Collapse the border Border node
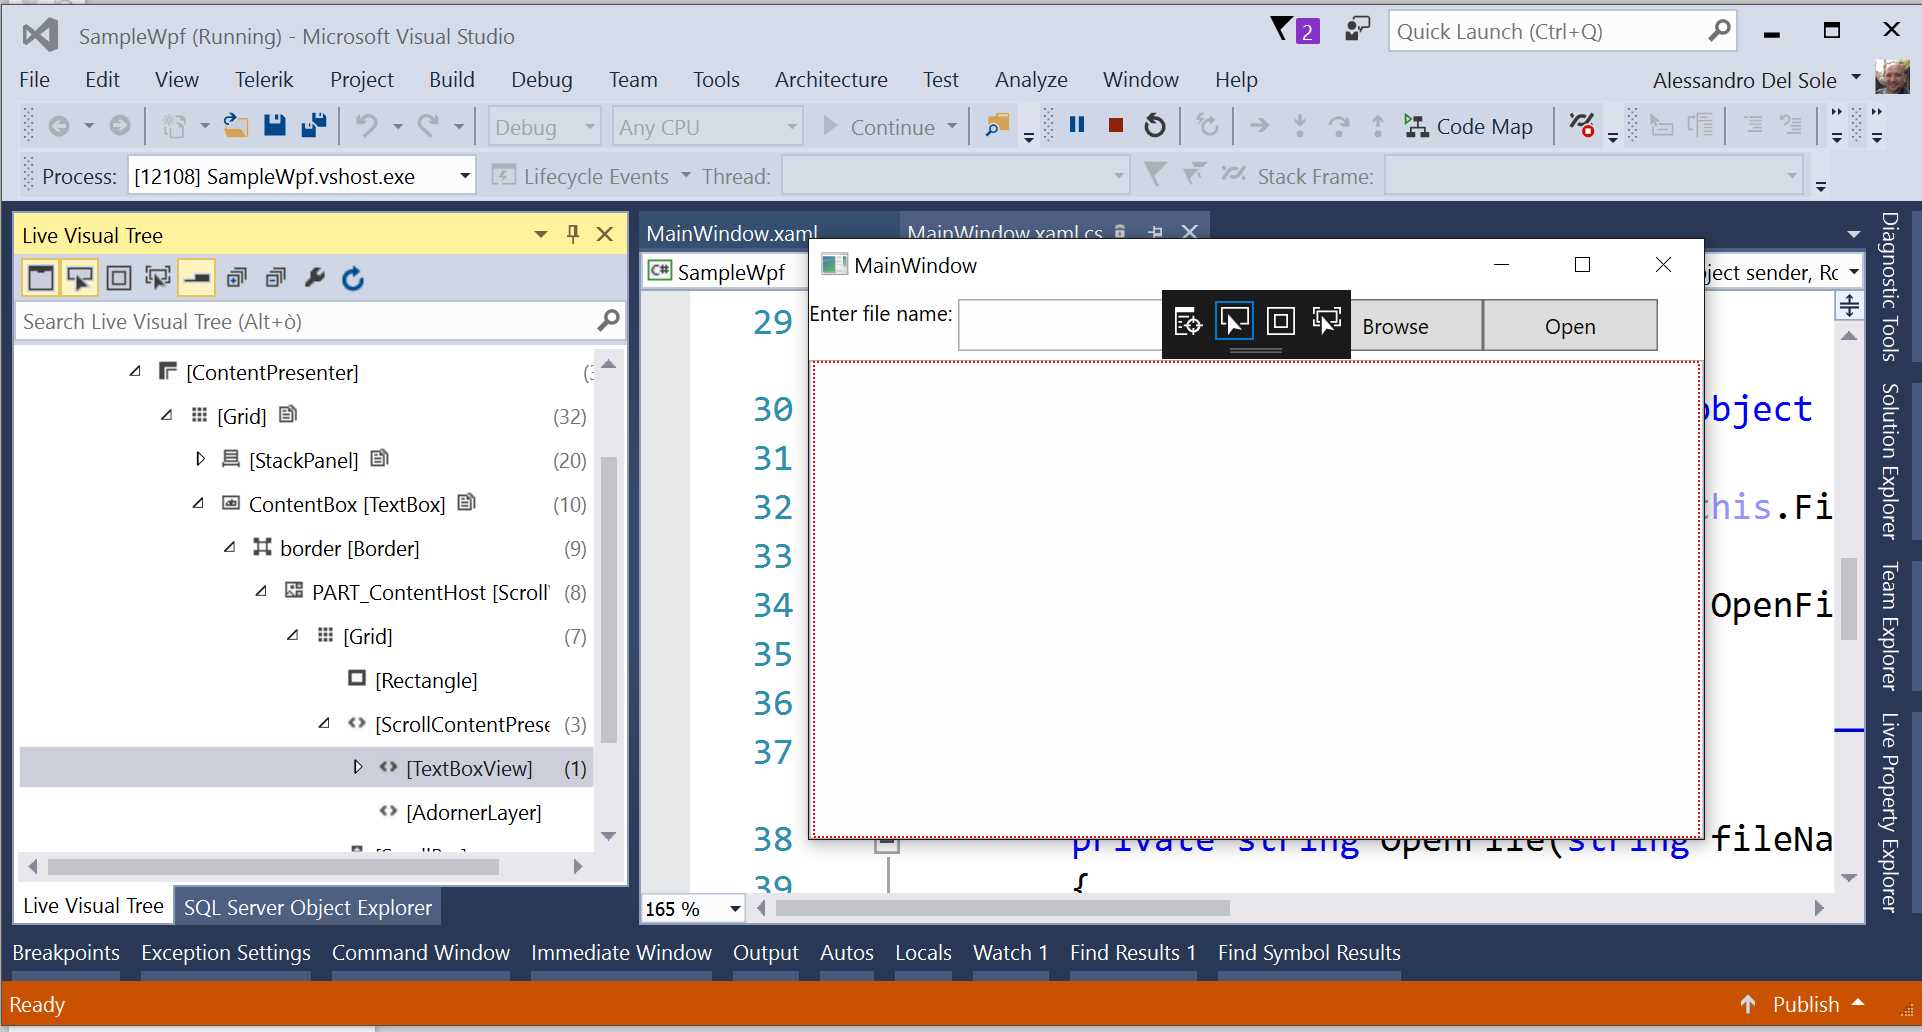1922x1032 pixels. 230,547
